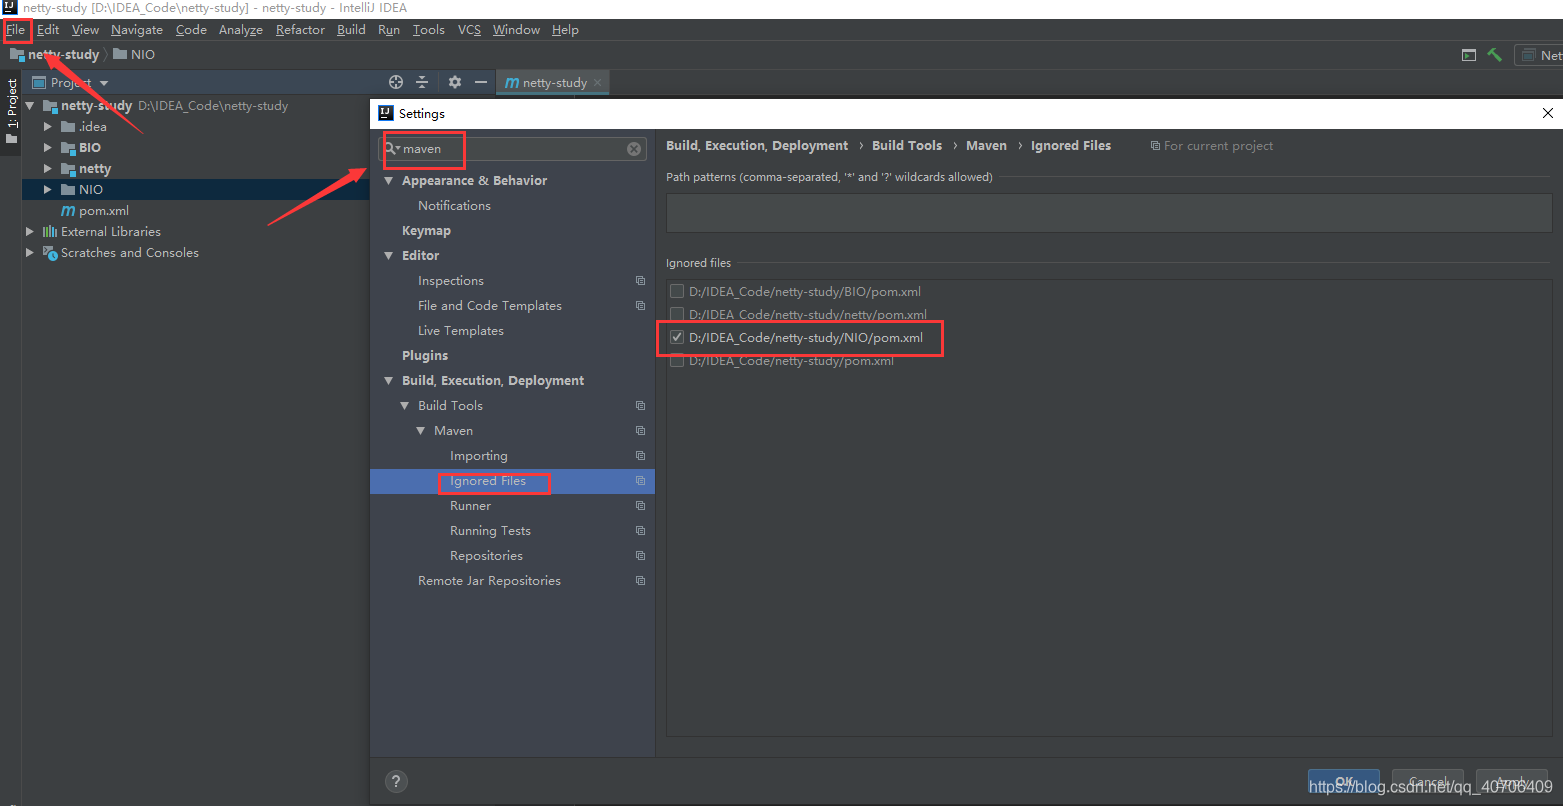Open the File menu
Viewport: 1563px width, 806px height.
click(x=16, y=30)
